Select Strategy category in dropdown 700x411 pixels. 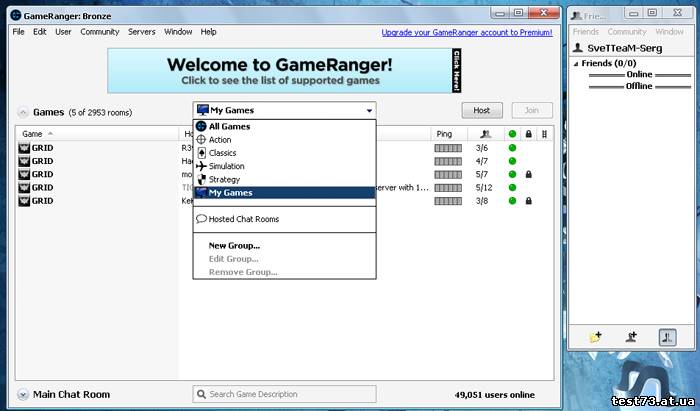[x=284, y=179]
